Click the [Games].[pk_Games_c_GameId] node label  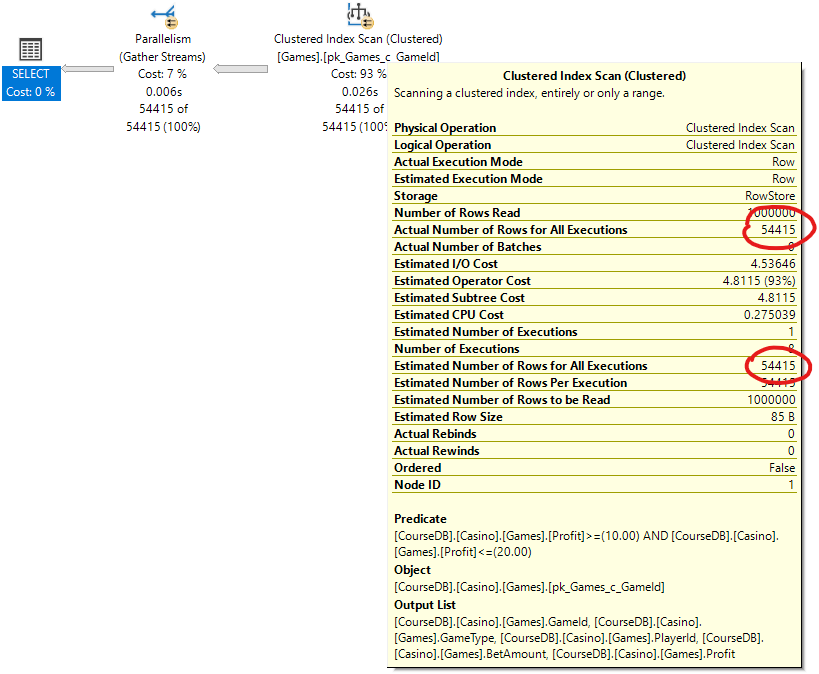point(358,56)
